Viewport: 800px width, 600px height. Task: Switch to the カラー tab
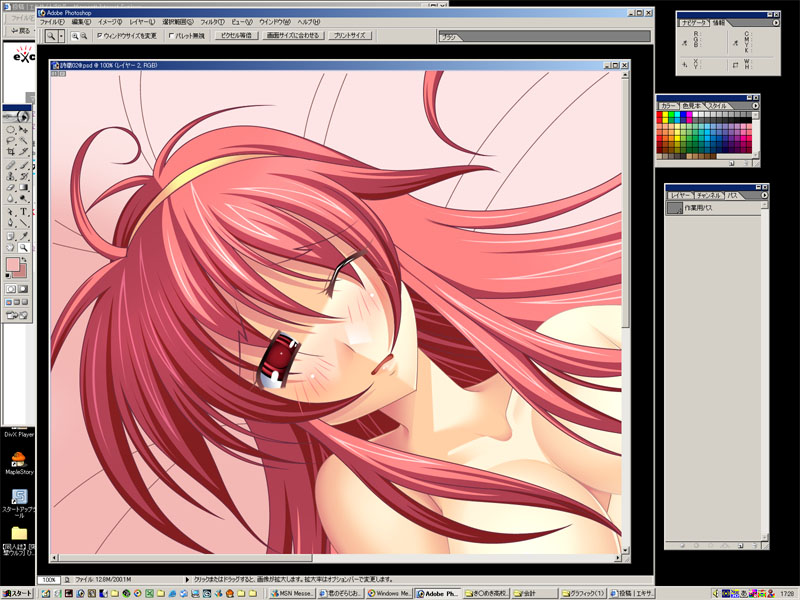pos(668,106)
